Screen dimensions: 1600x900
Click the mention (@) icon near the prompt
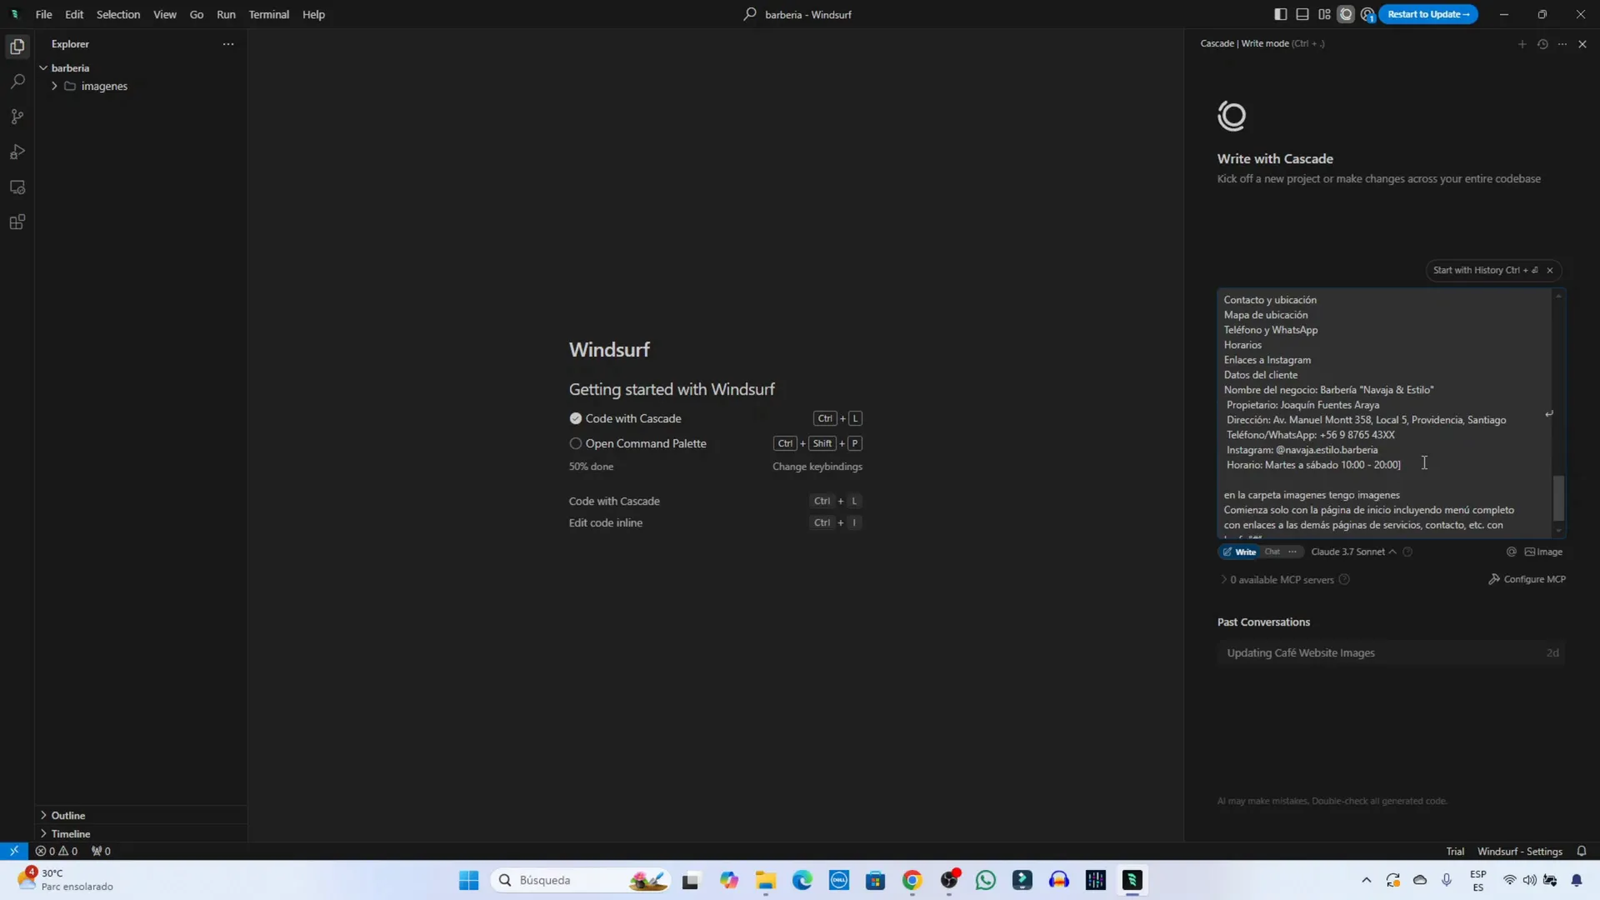pos(1510,551)
